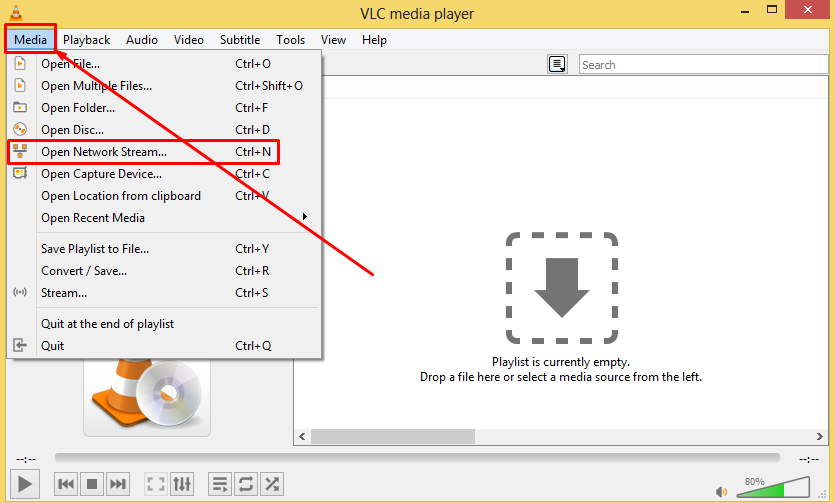Click the playlist horizontal scrollbar thumb

[x=392, y=436]
